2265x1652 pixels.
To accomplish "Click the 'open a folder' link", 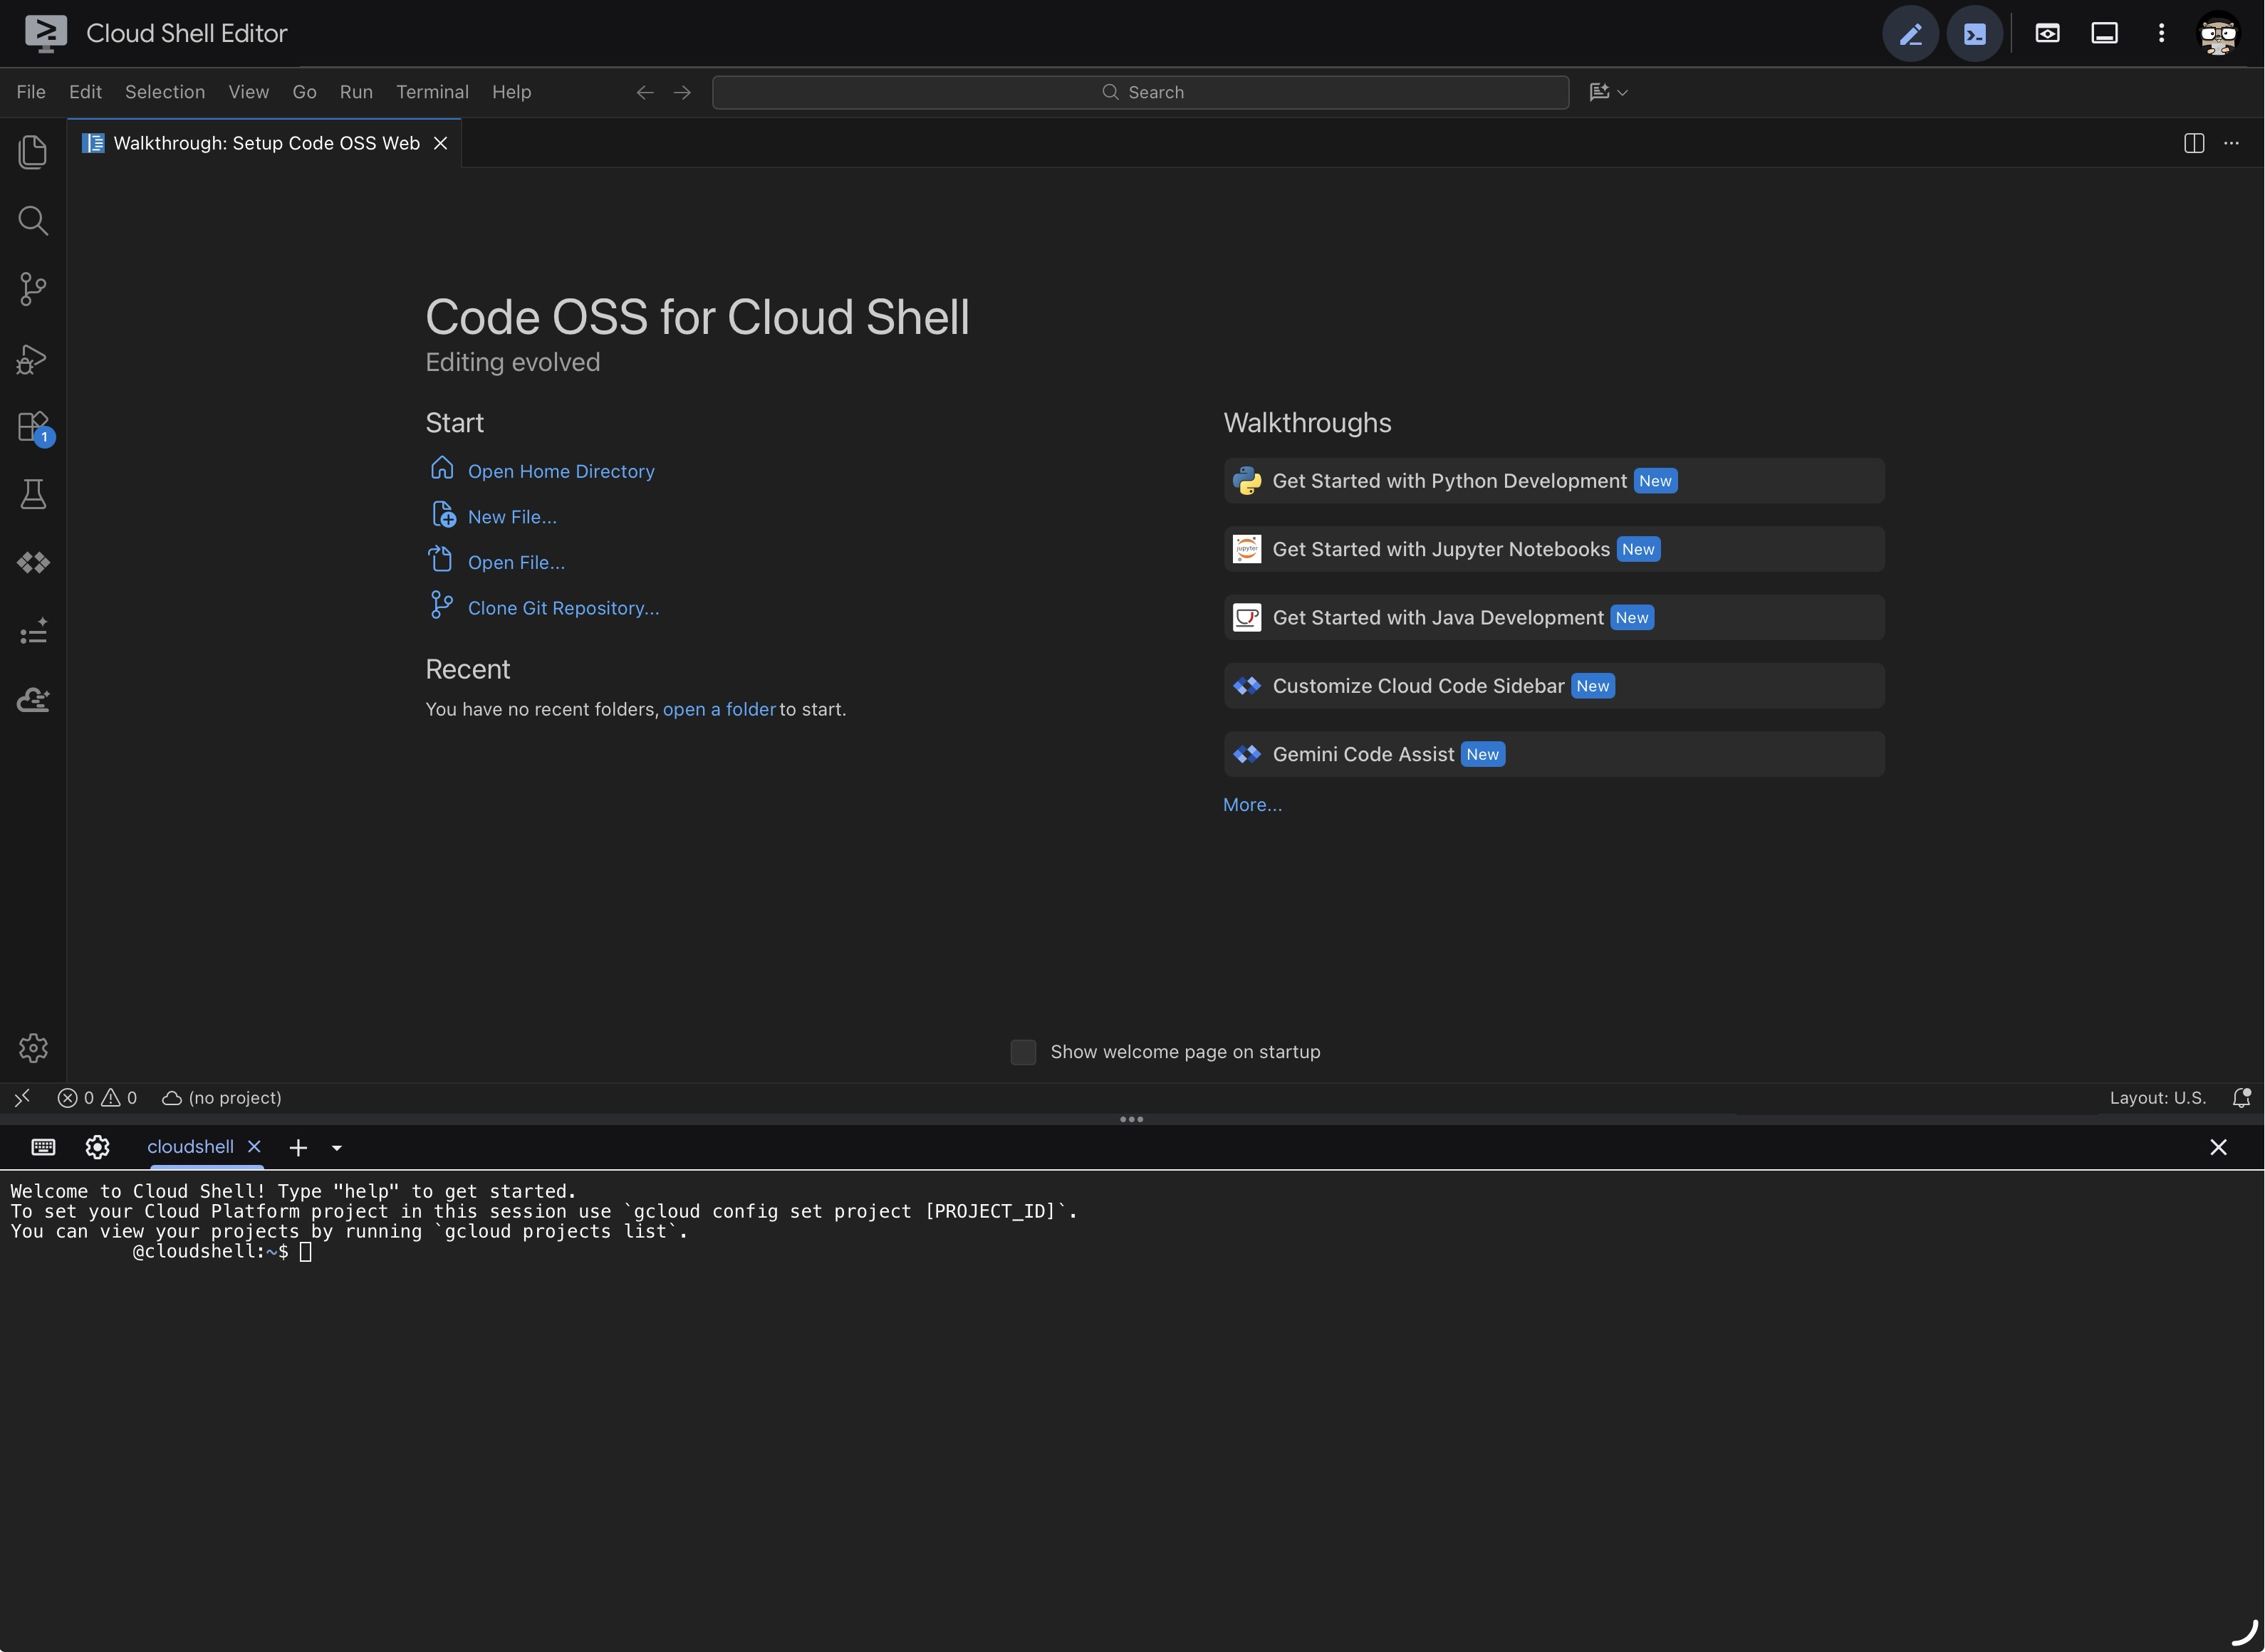I will (719, 709).
